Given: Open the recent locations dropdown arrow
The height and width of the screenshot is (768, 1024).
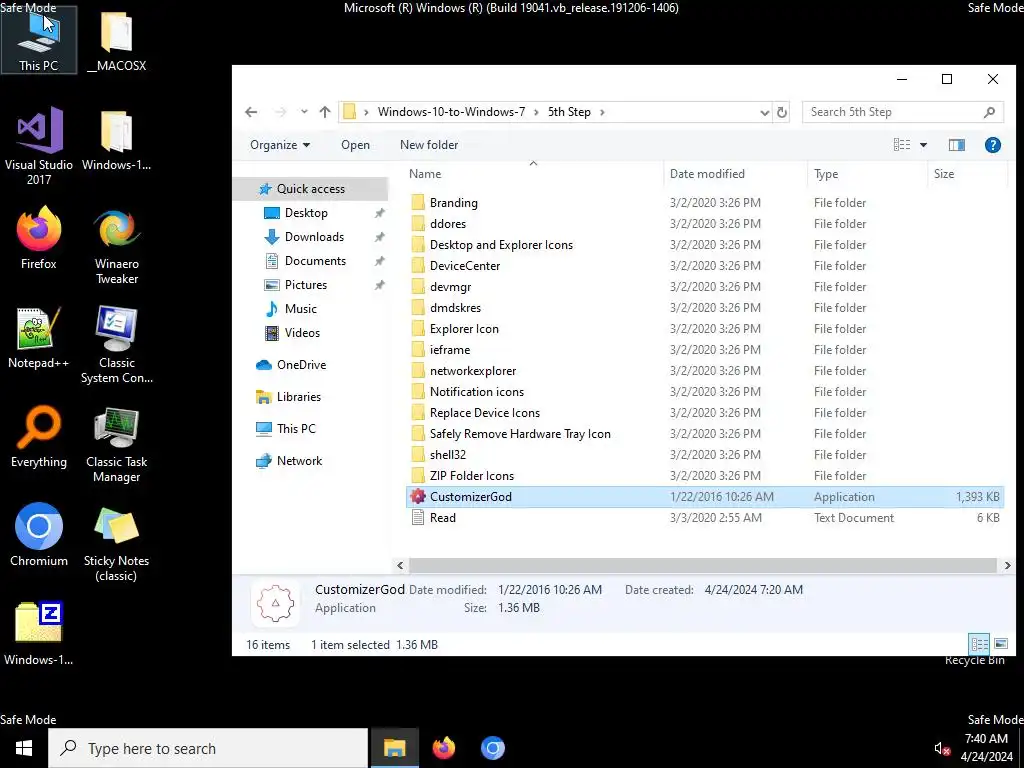Looking at the screenshot, I should (x=304, y=112).
